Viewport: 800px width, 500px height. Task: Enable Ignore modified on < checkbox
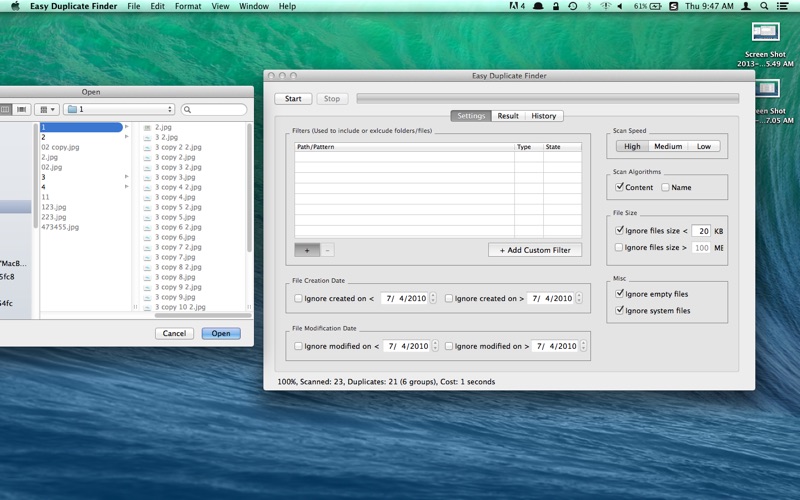point(298,346)
